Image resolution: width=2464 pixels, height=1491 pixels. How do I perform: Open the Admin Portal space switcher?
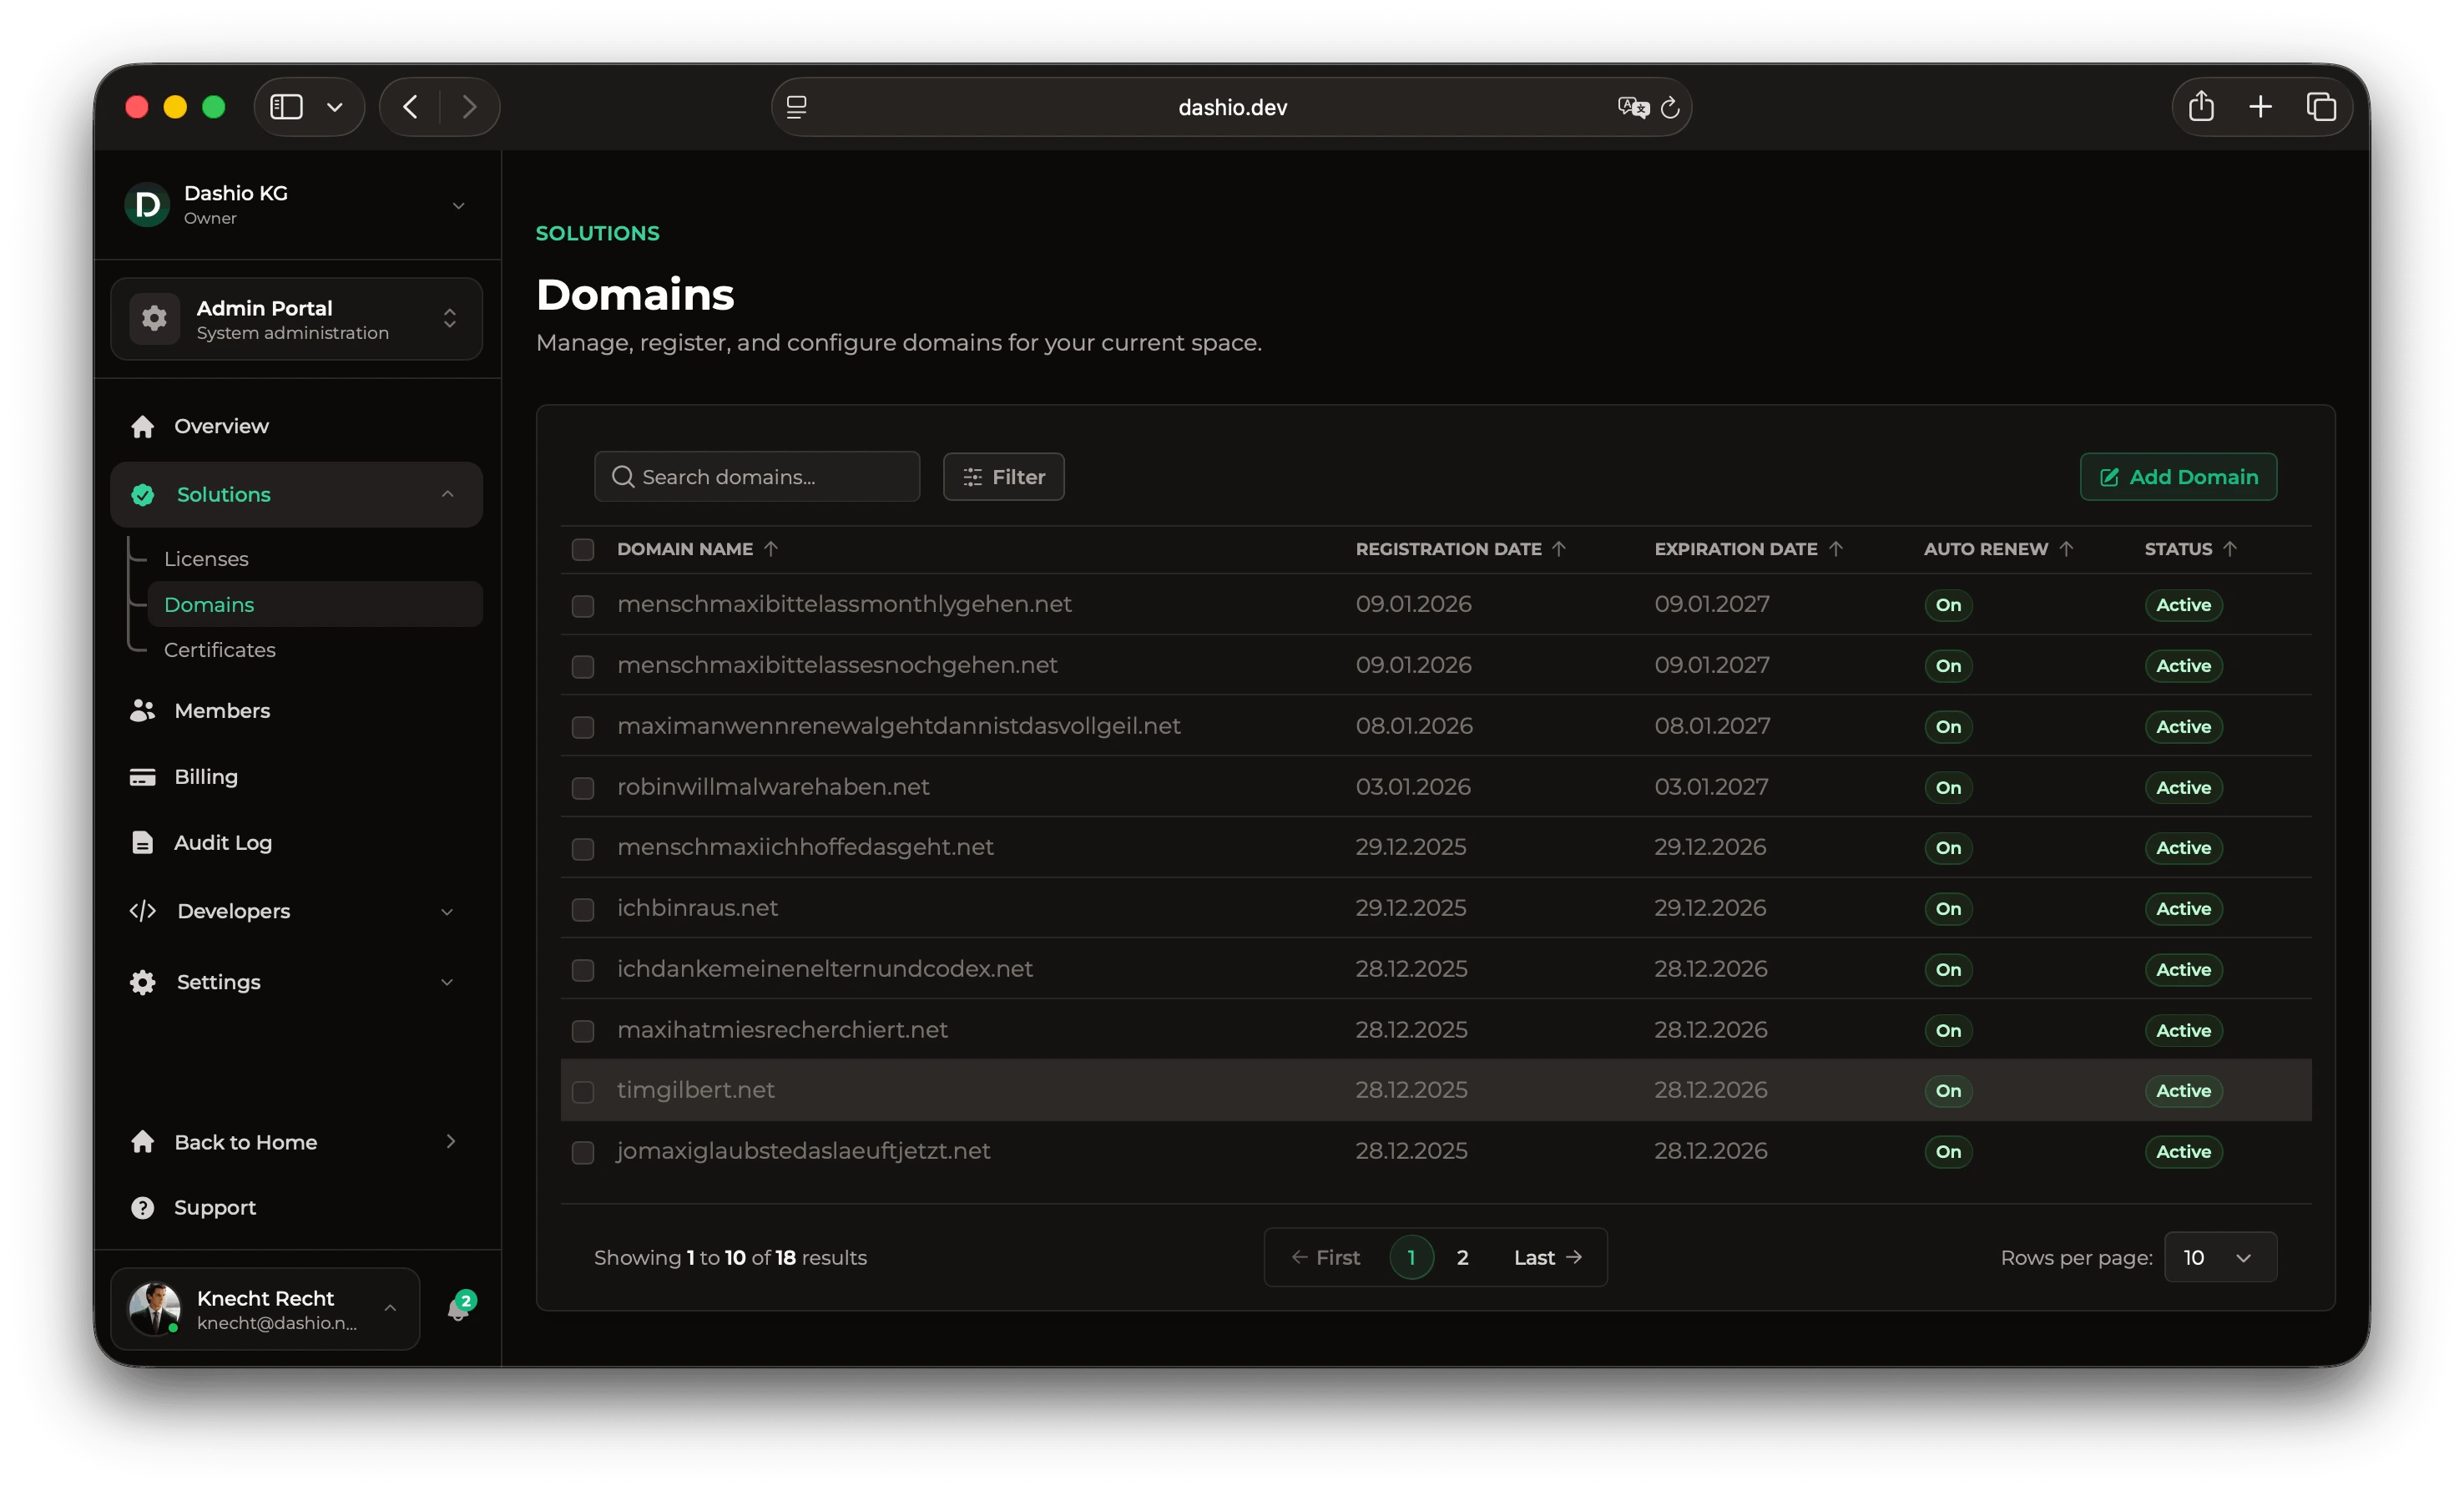(296, 319)
